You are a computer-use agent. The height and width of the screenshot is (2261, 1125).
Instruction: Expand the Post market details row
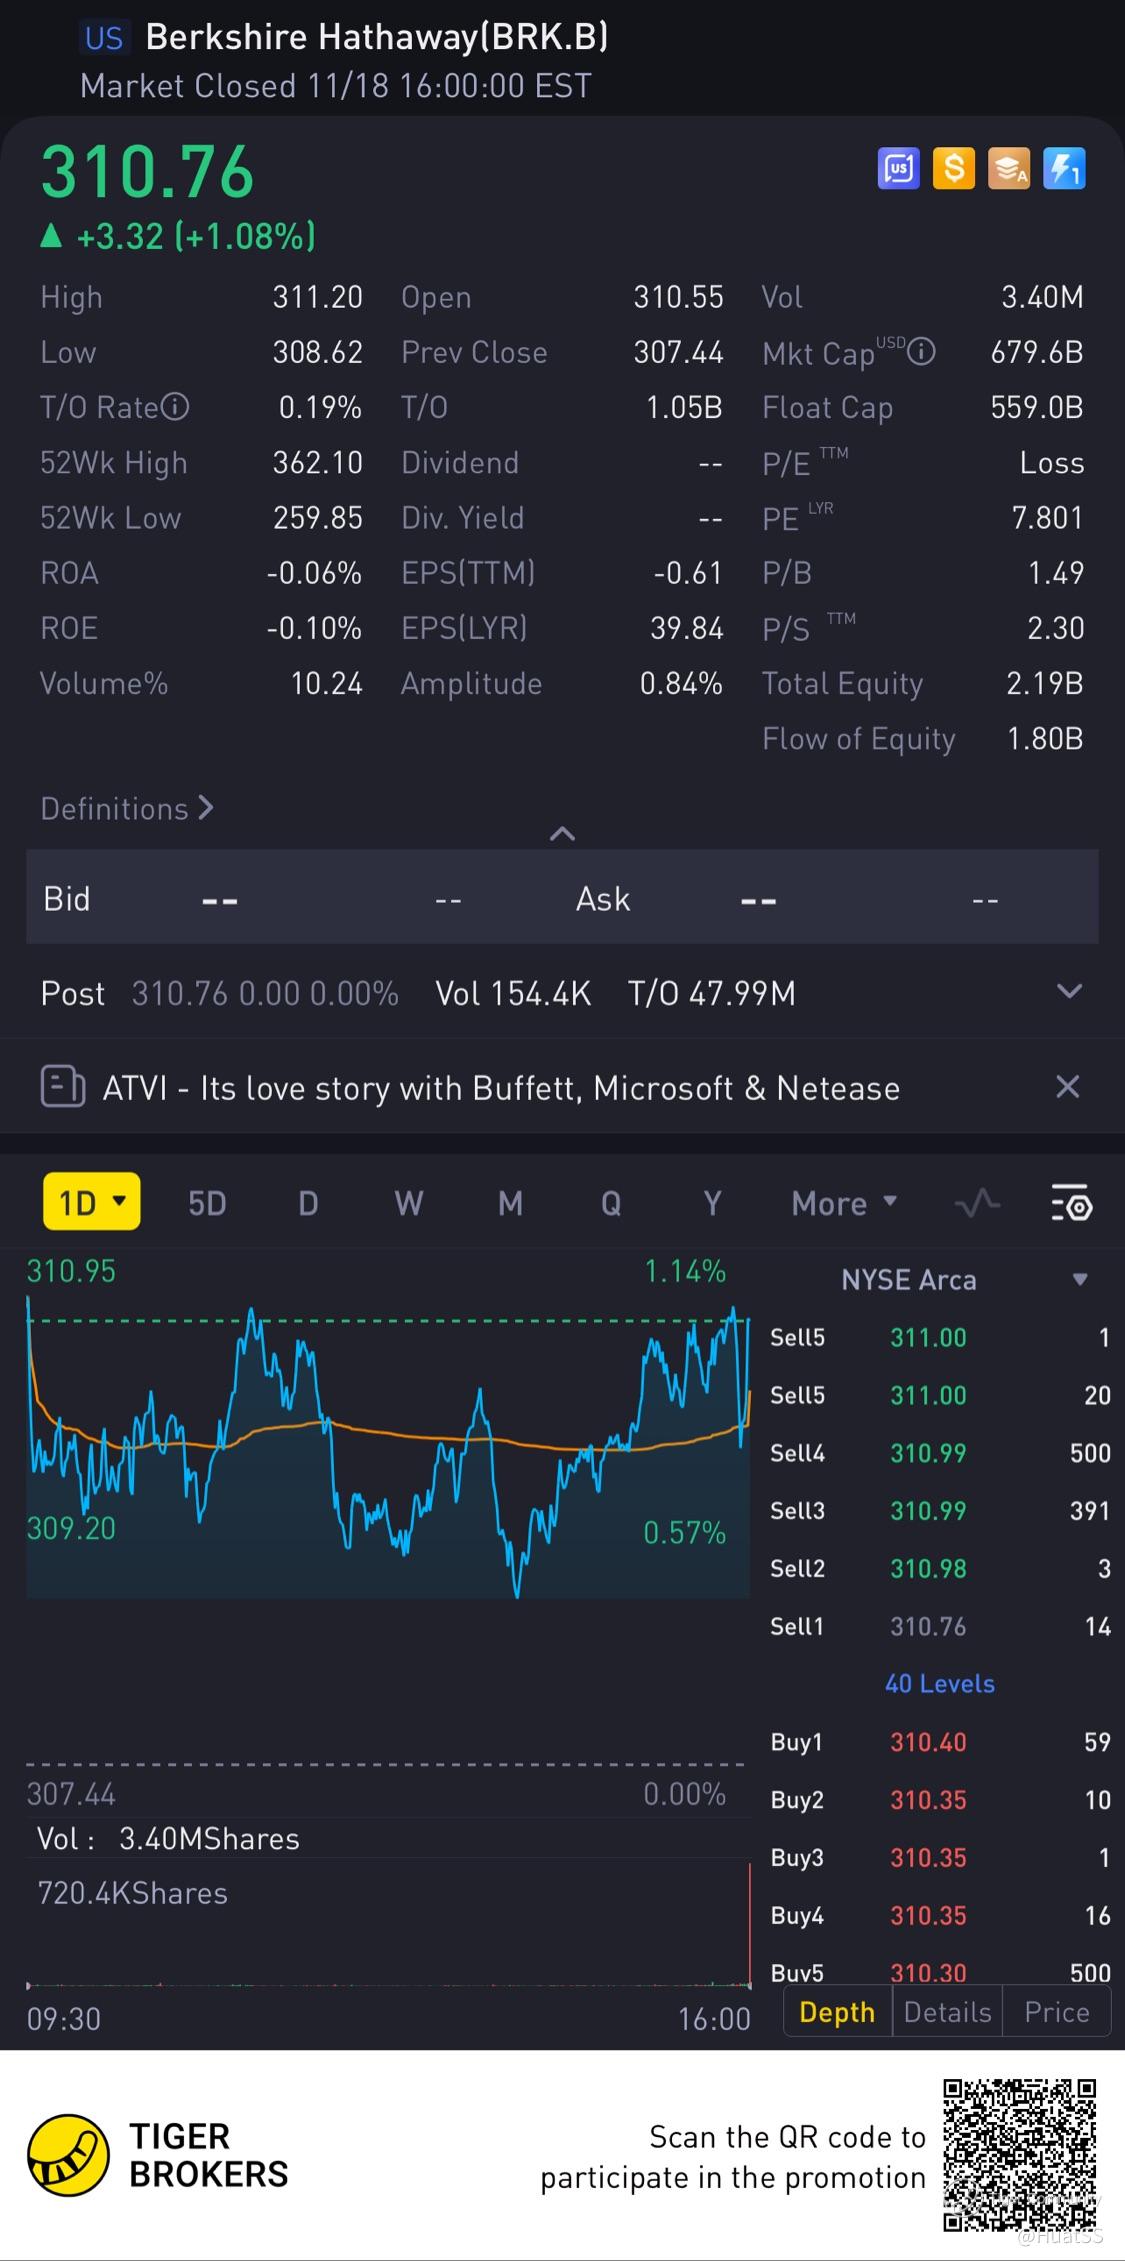coord(1069,992)
